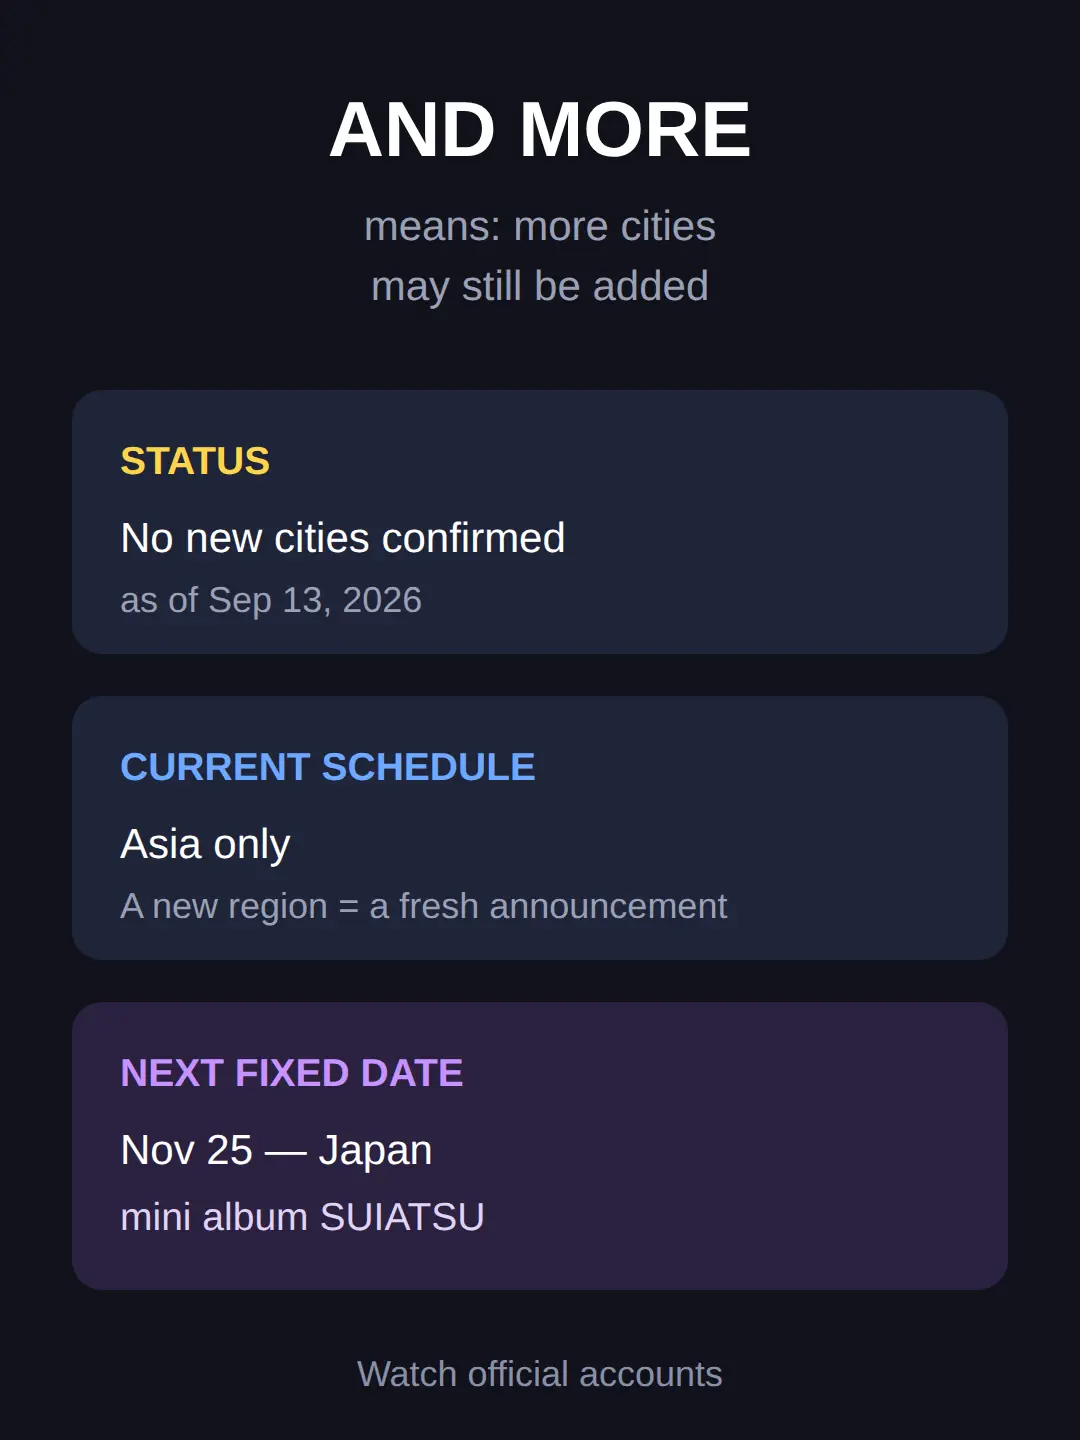
Task: Click the word 'confirmed' in status card
Action: (x=474, y=538)
